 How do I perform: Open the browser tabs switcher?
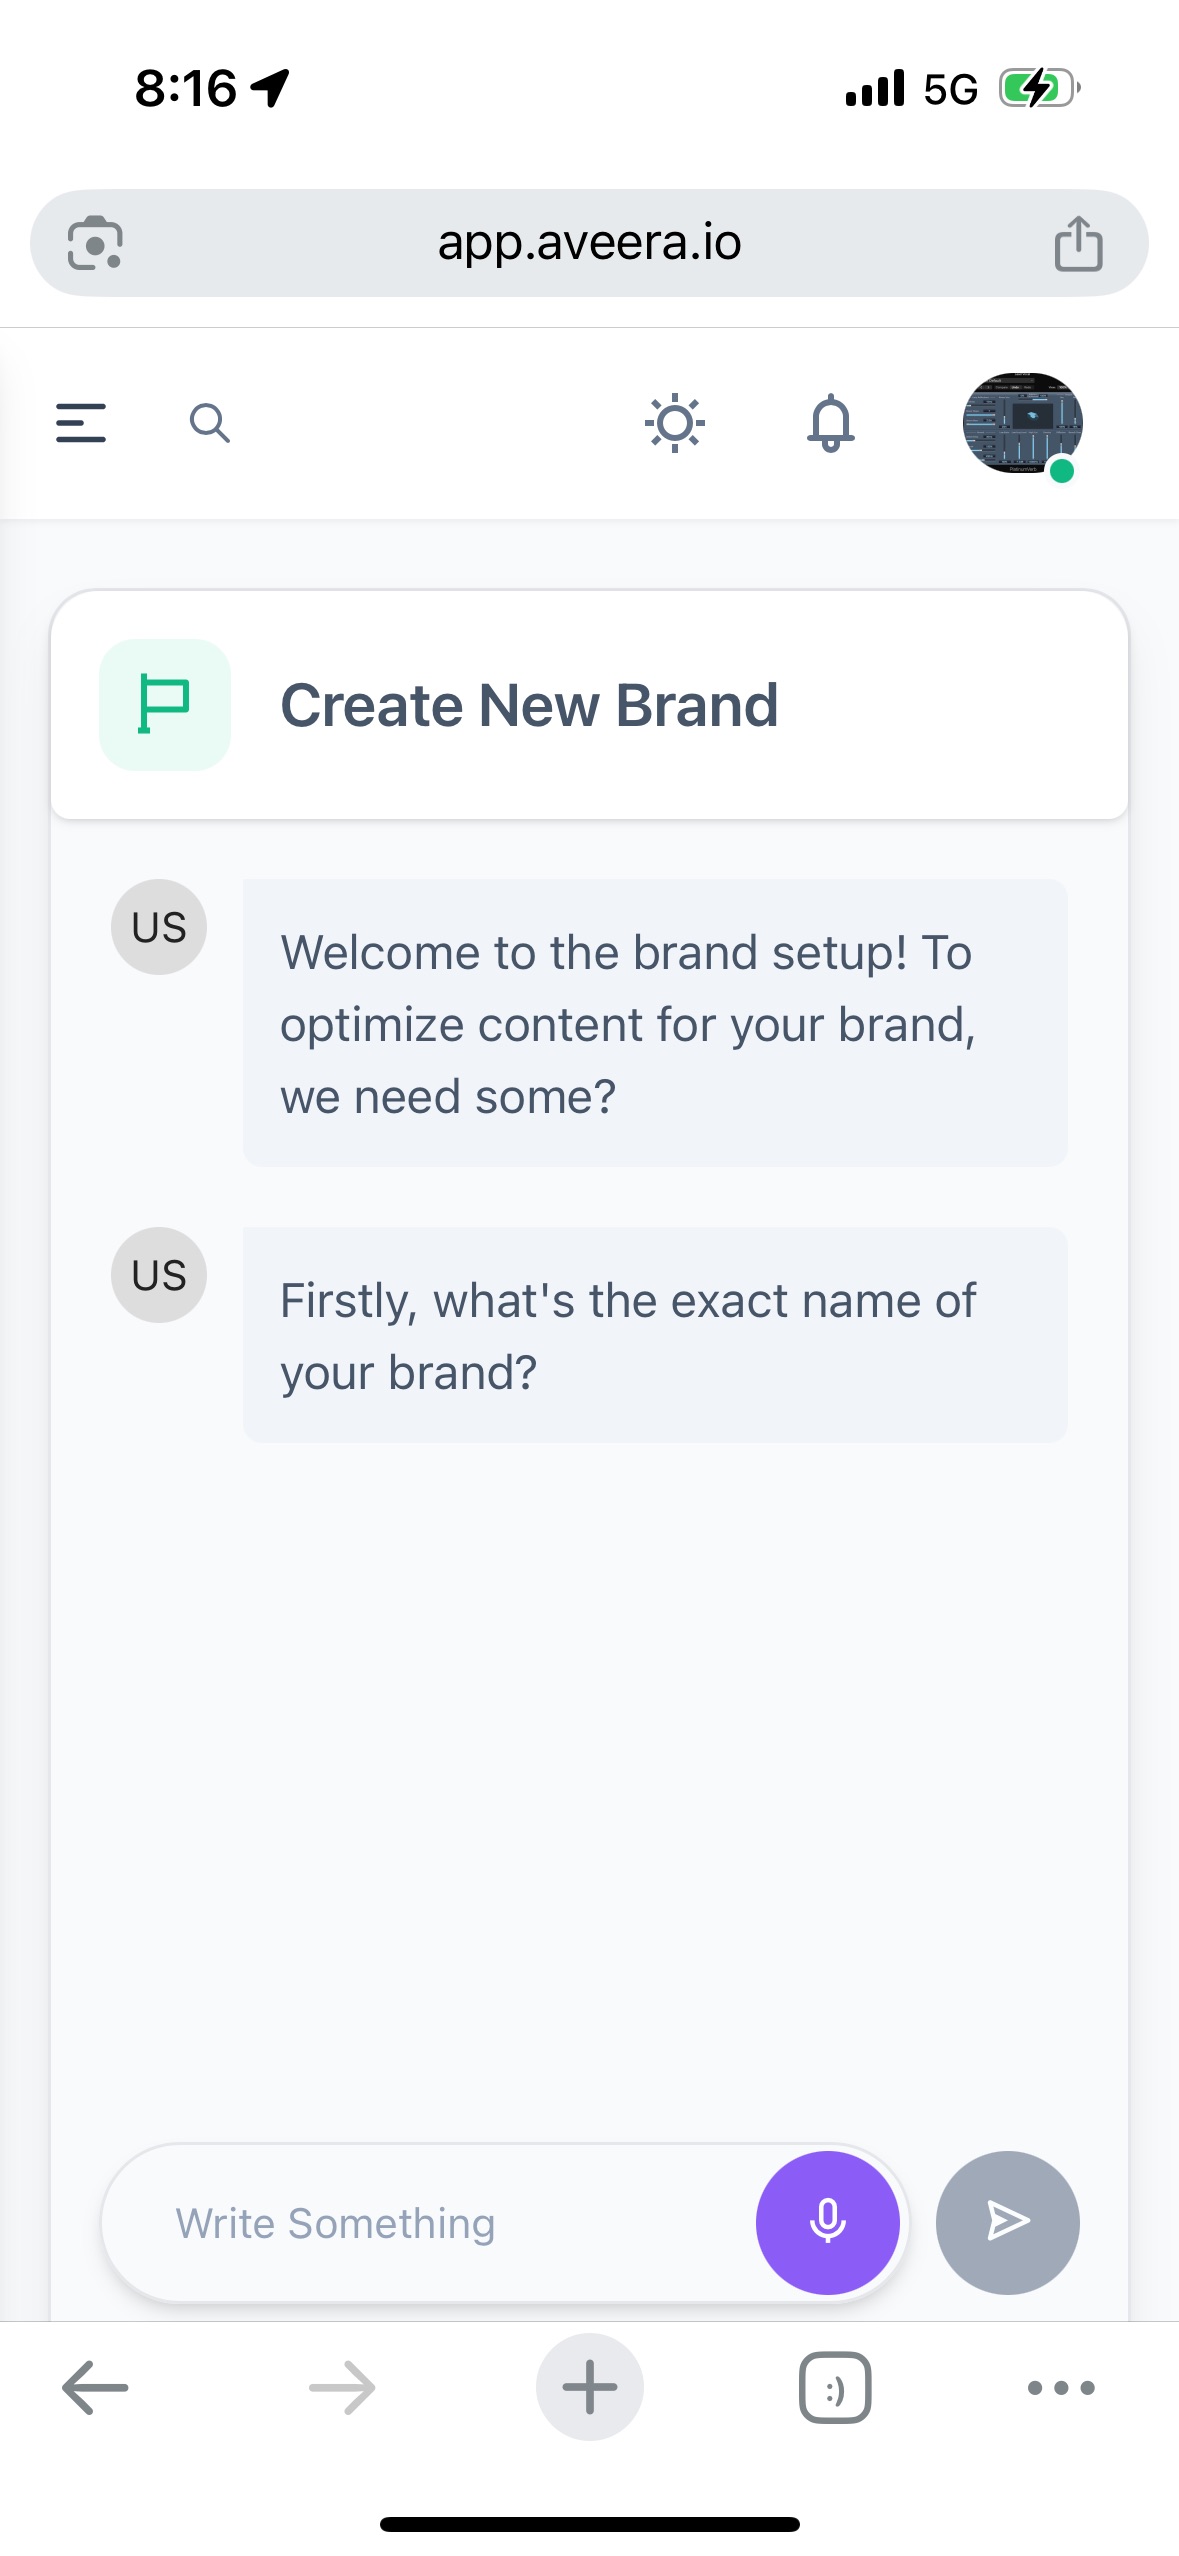point(835,2388)
